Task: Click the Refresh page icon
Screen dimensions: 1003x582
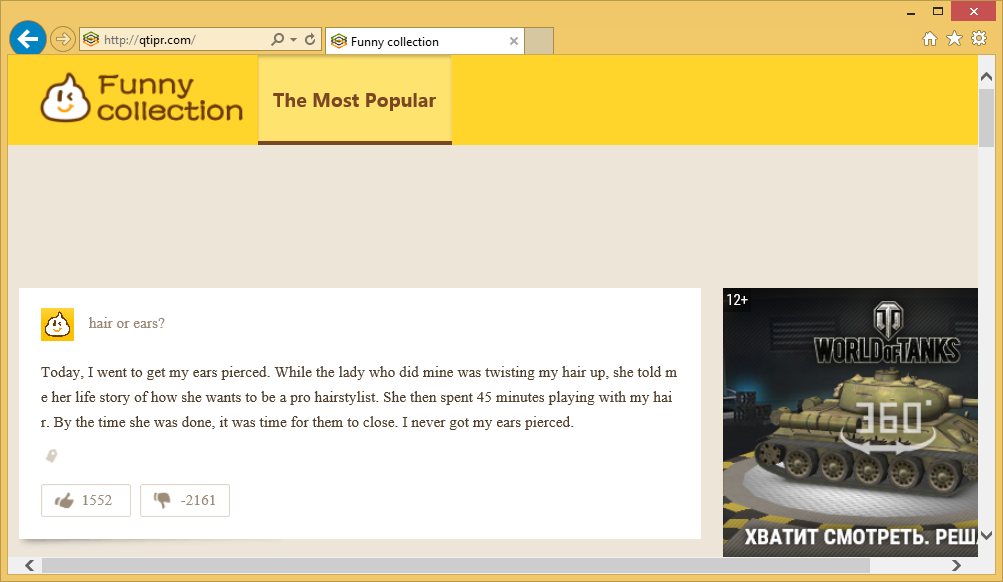Action: click(310, 40)
